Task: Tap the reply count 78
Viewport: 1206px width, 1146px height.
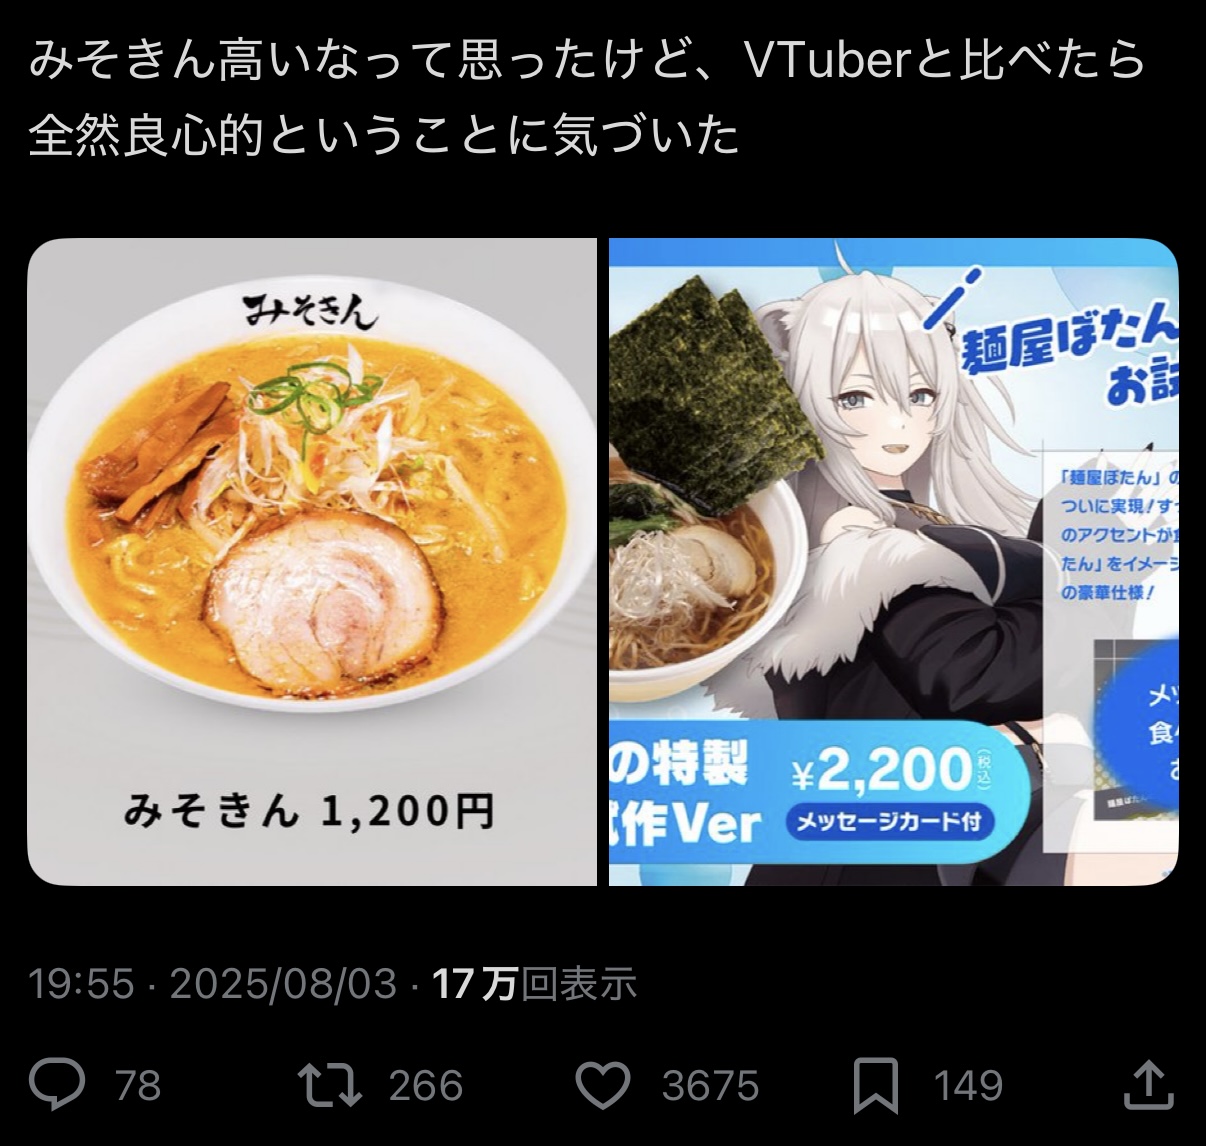Action: click(x=138, y=1086)
